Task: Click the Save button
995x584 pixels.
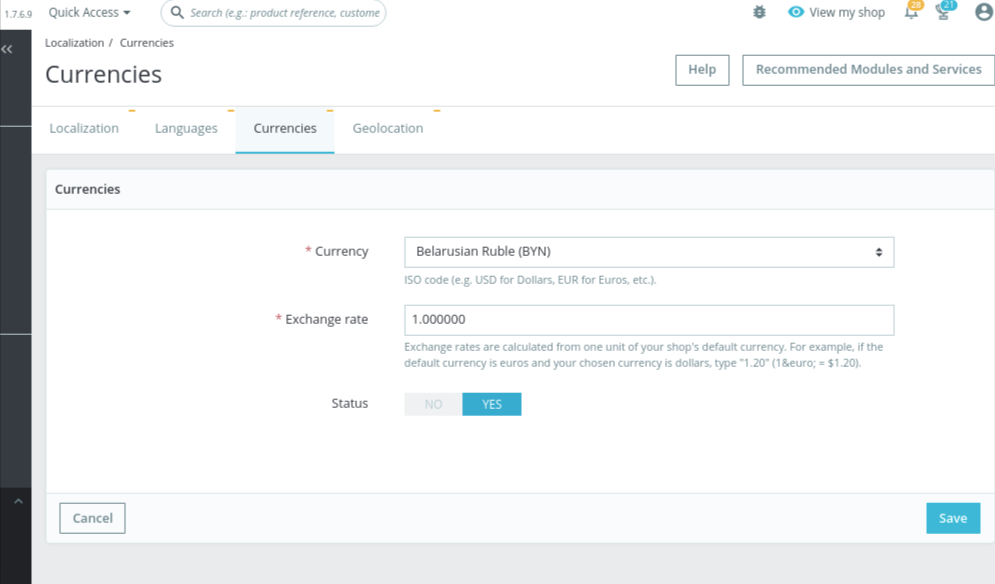Action: [x=952, y=518]
